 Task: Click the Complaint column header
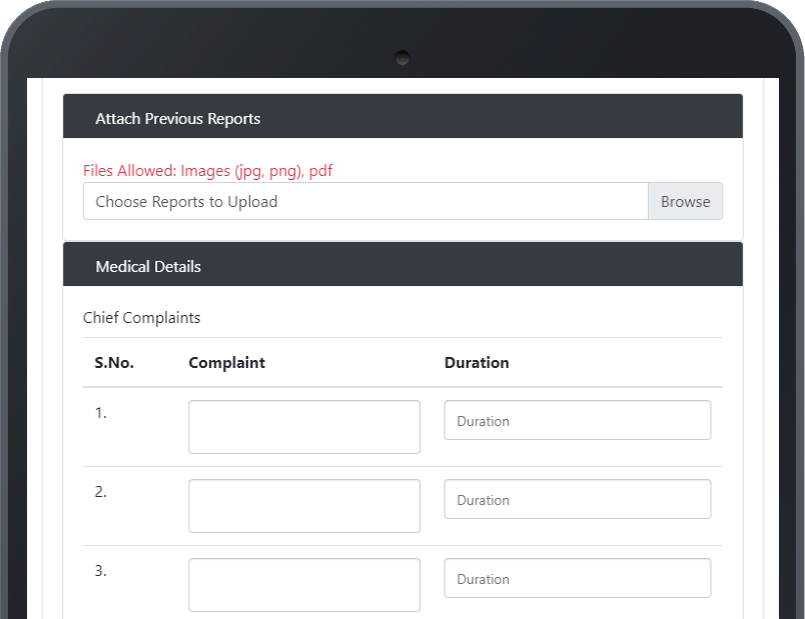[227, 363]
